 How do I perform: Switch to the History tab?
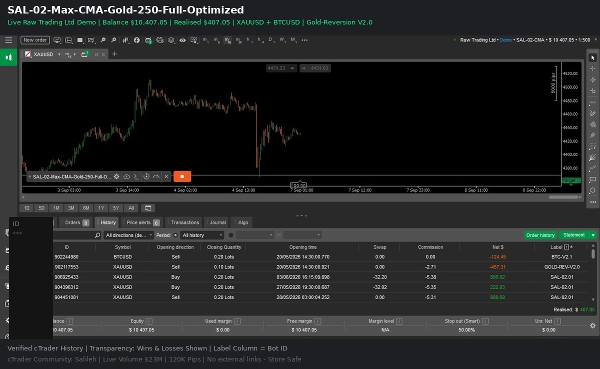[107, 222]
